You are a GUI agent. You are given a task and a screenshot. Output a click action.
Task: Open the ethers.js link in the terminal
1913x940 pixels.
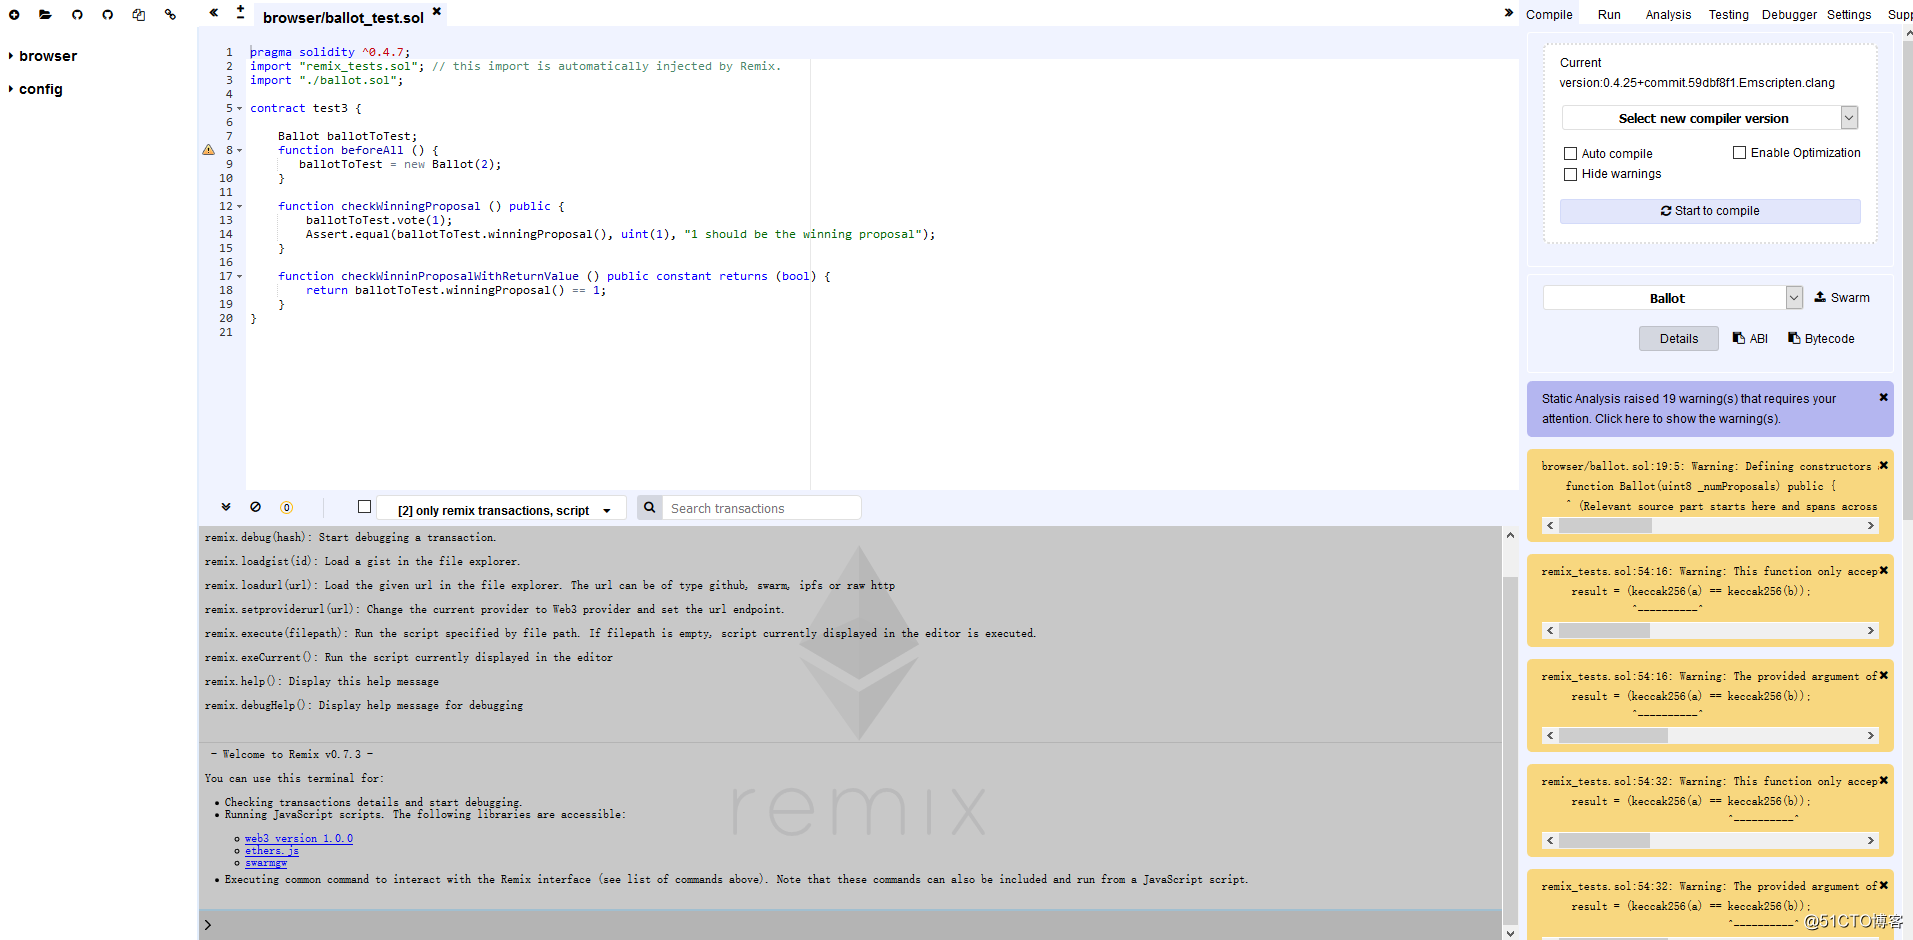coord(272,851)
